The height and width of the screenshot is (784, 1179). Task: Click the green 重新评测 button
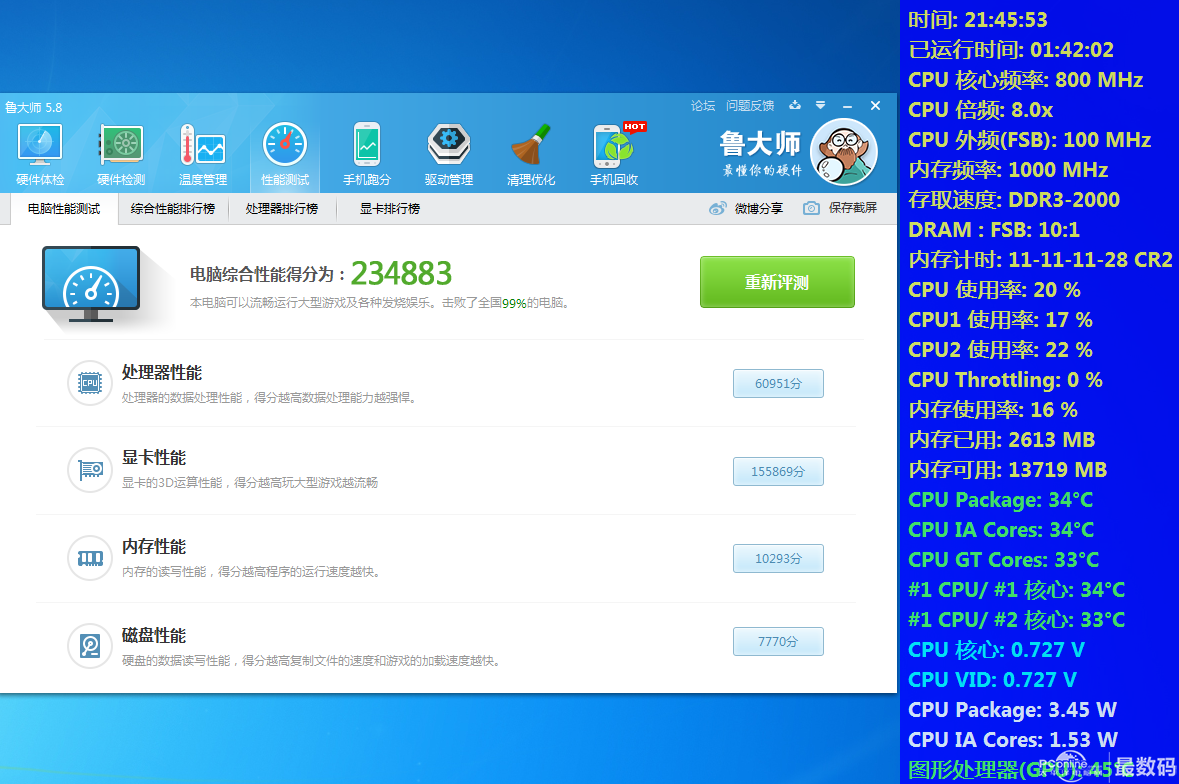click(777, 282)
